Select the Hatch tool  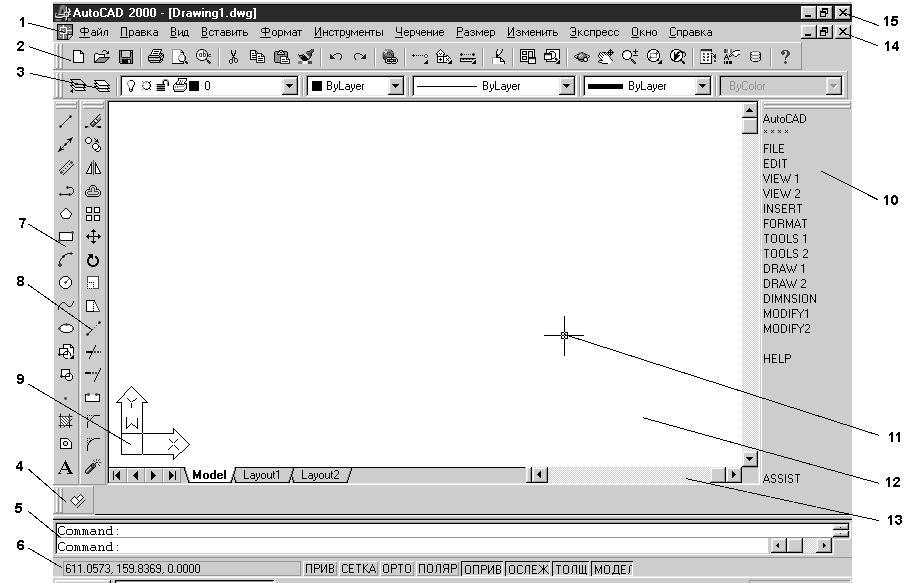65,421
